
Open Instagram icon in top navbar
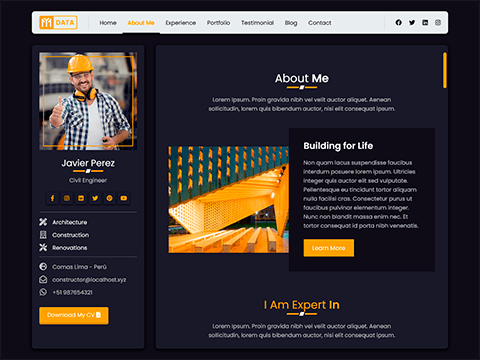point(438,23)
